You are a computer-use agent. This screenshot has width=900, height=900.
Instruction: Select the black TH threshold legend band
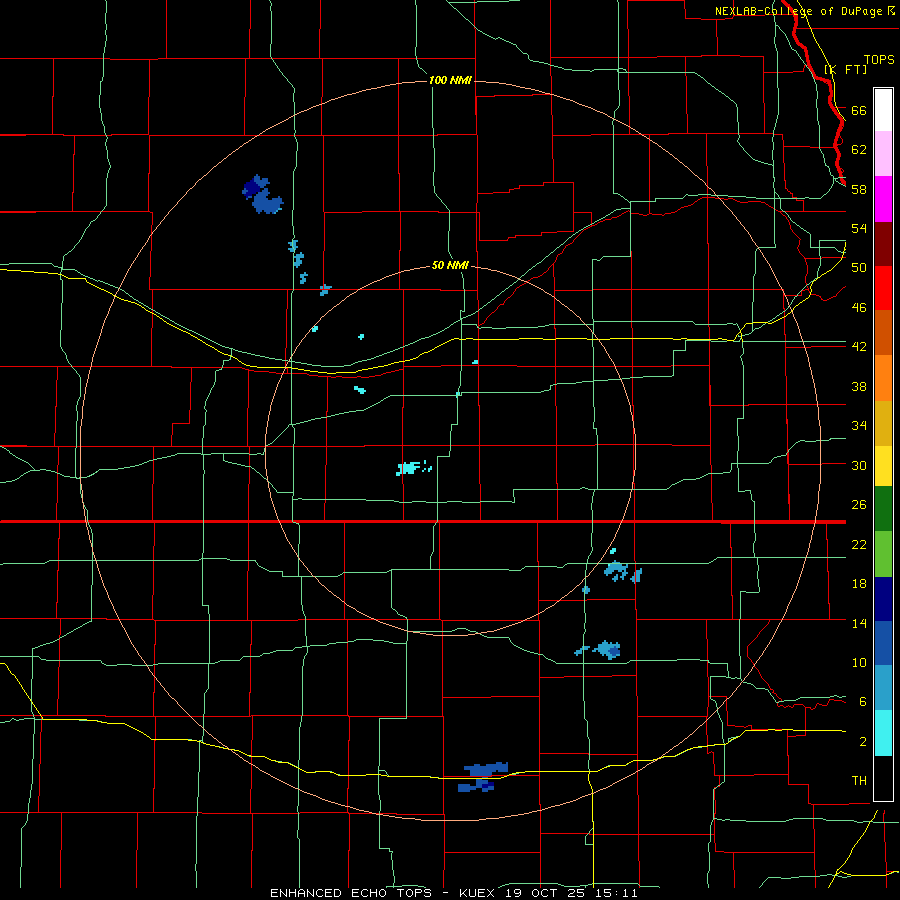coord(883,778)
